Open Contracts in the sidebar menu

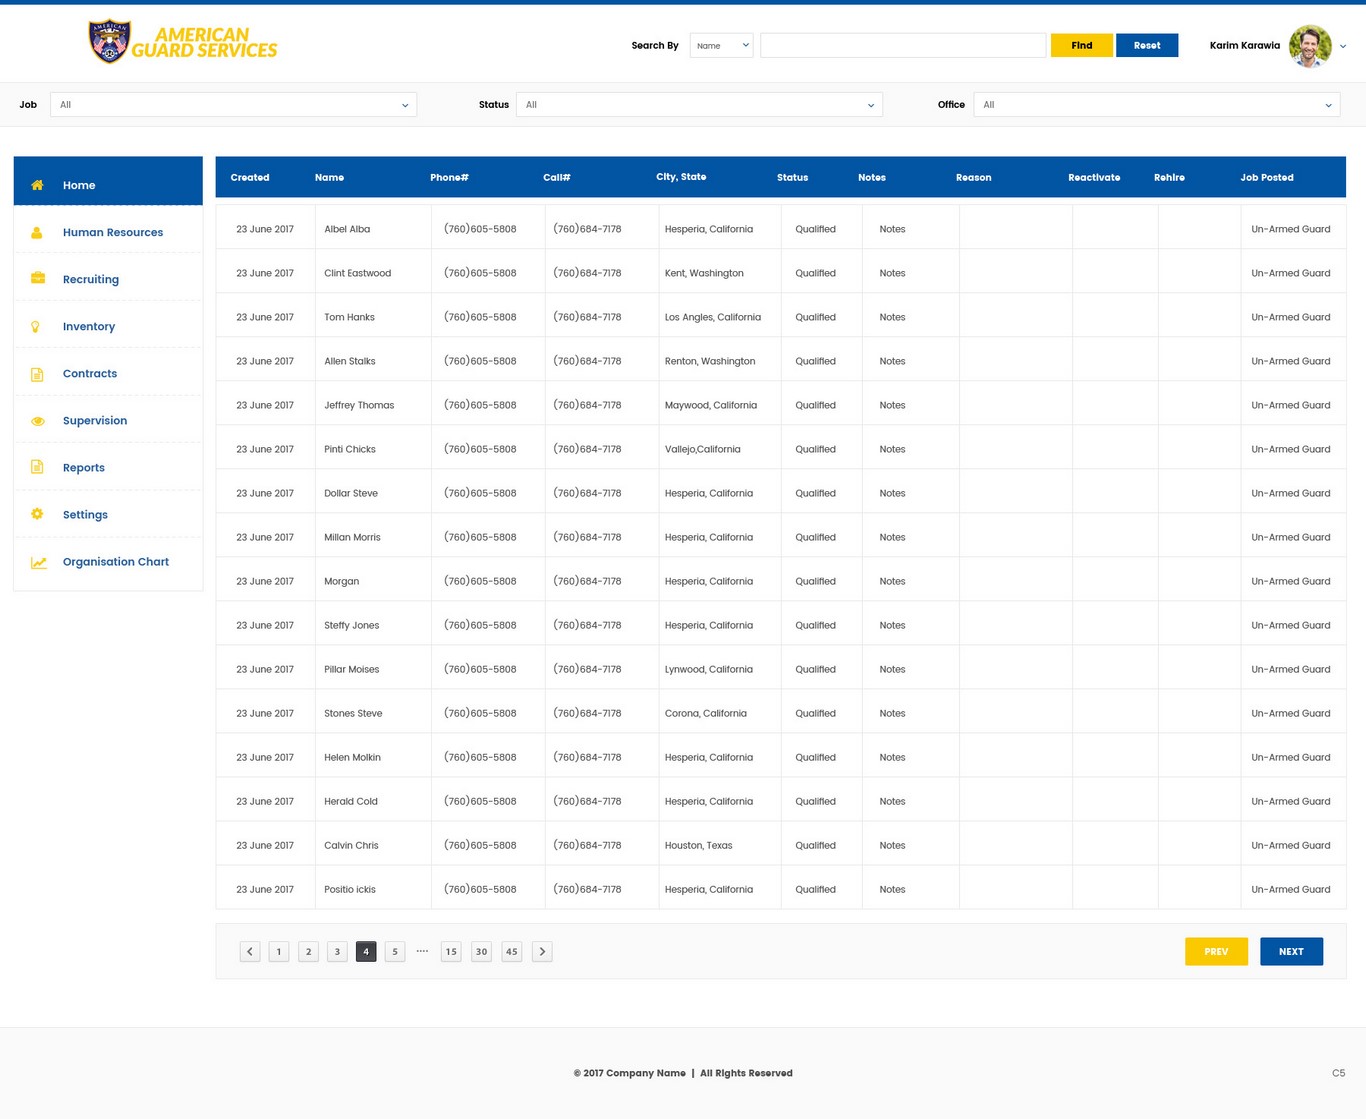pos(90,374)
